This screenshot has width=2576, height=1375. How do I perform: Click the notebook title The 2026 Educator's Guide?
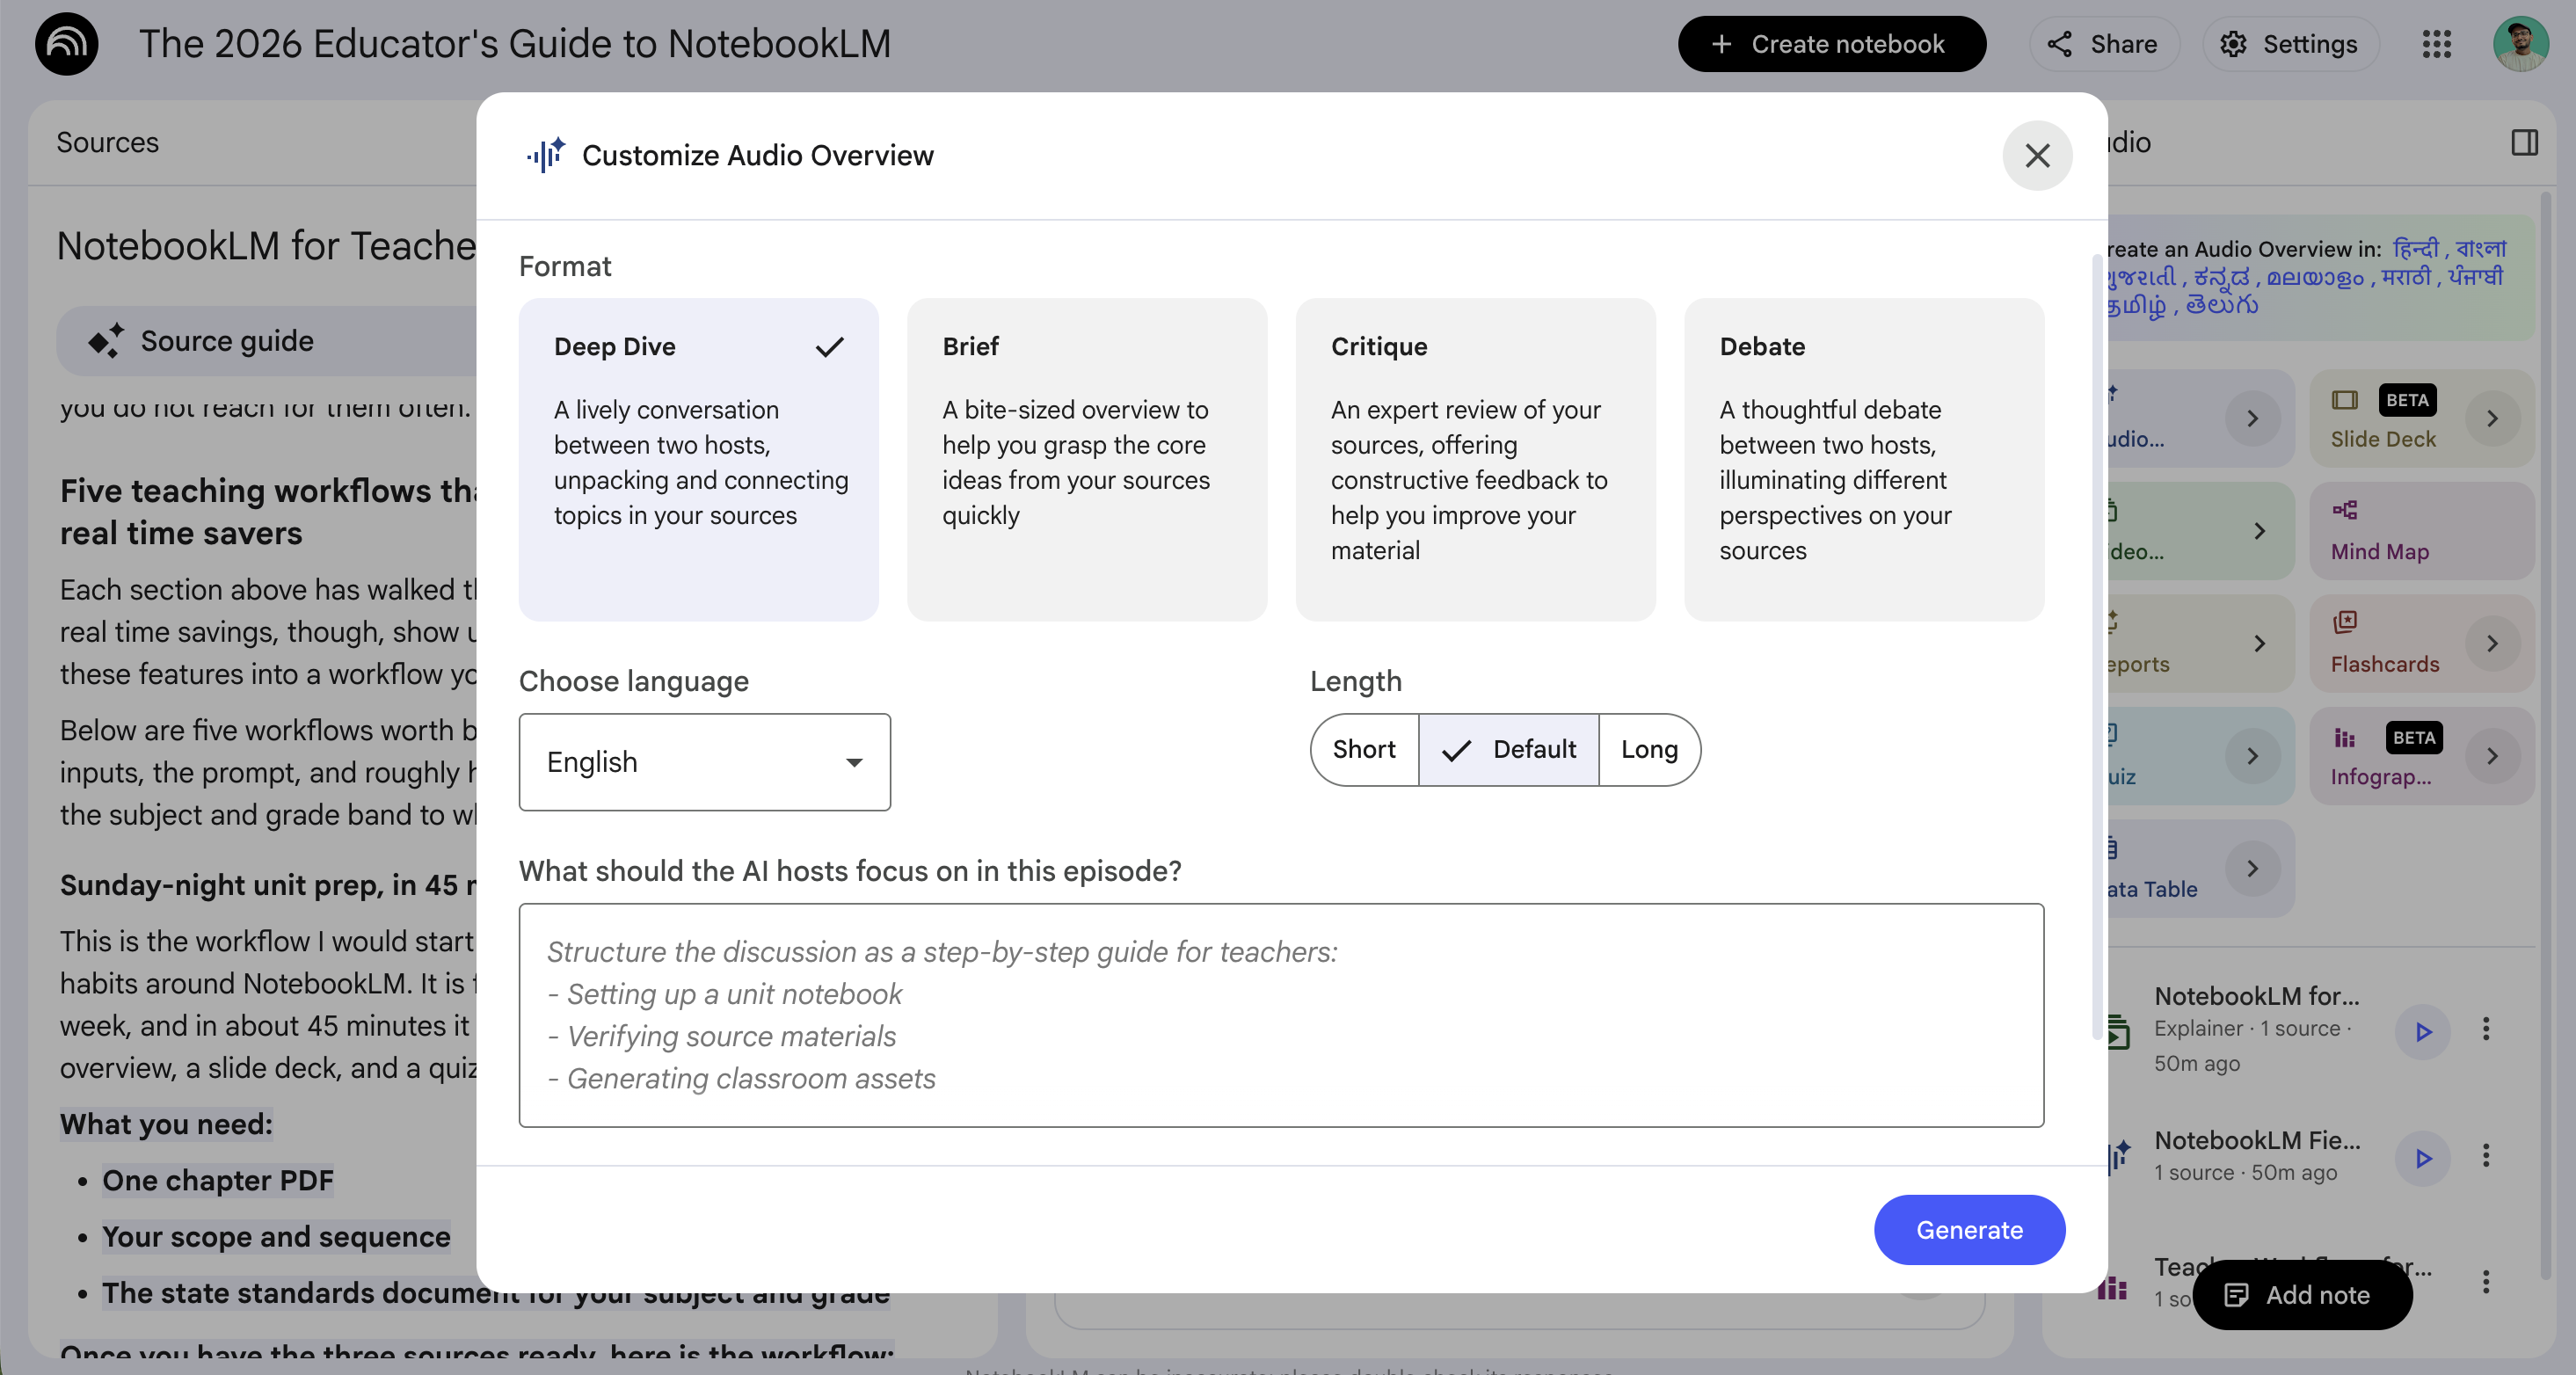514,44
